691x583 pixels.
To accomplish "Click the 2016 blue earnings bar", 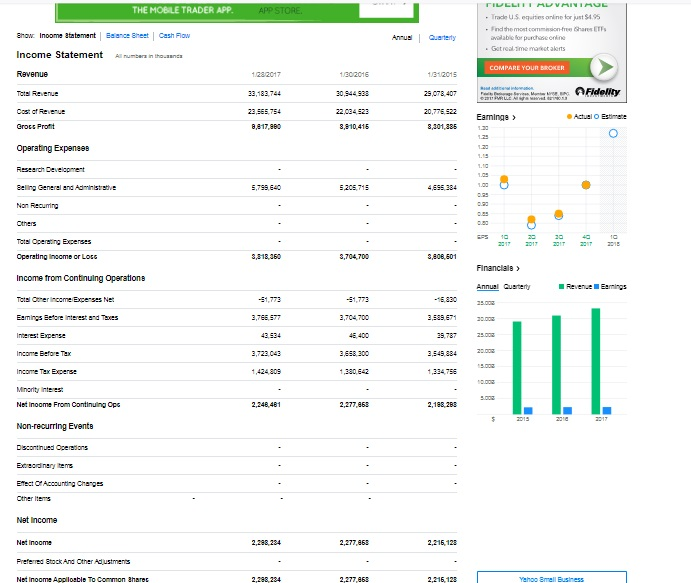I will (568, 410).
